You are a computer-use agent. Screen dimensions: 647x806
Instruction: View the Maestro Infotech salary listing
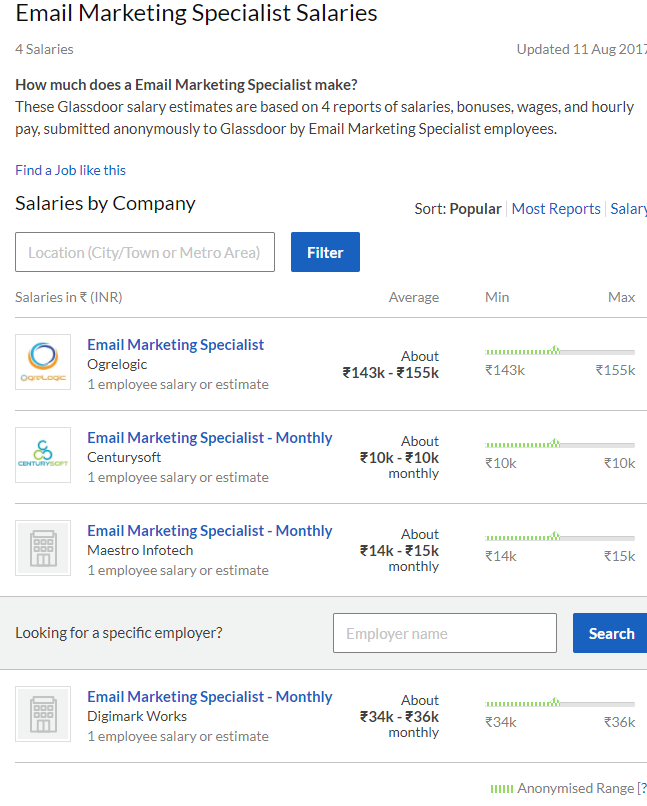pos(209,530)
